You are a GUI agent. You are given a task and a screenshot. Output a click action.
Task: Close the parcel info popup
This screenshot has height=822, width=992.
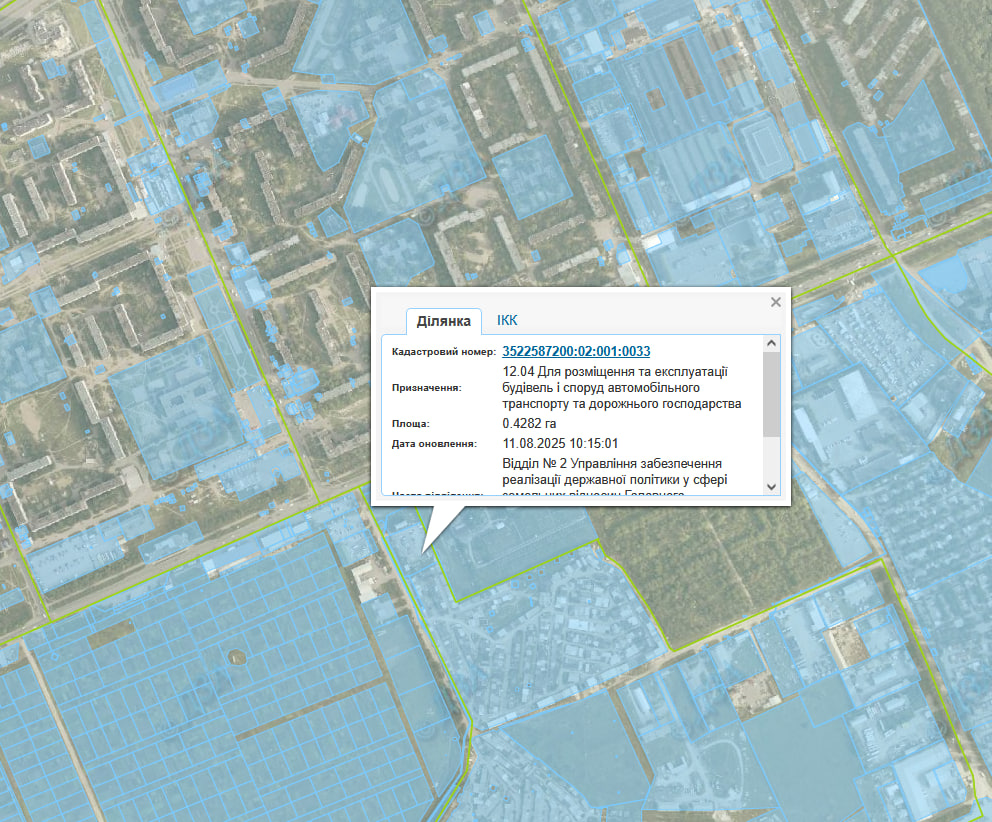tap(775, 301)
